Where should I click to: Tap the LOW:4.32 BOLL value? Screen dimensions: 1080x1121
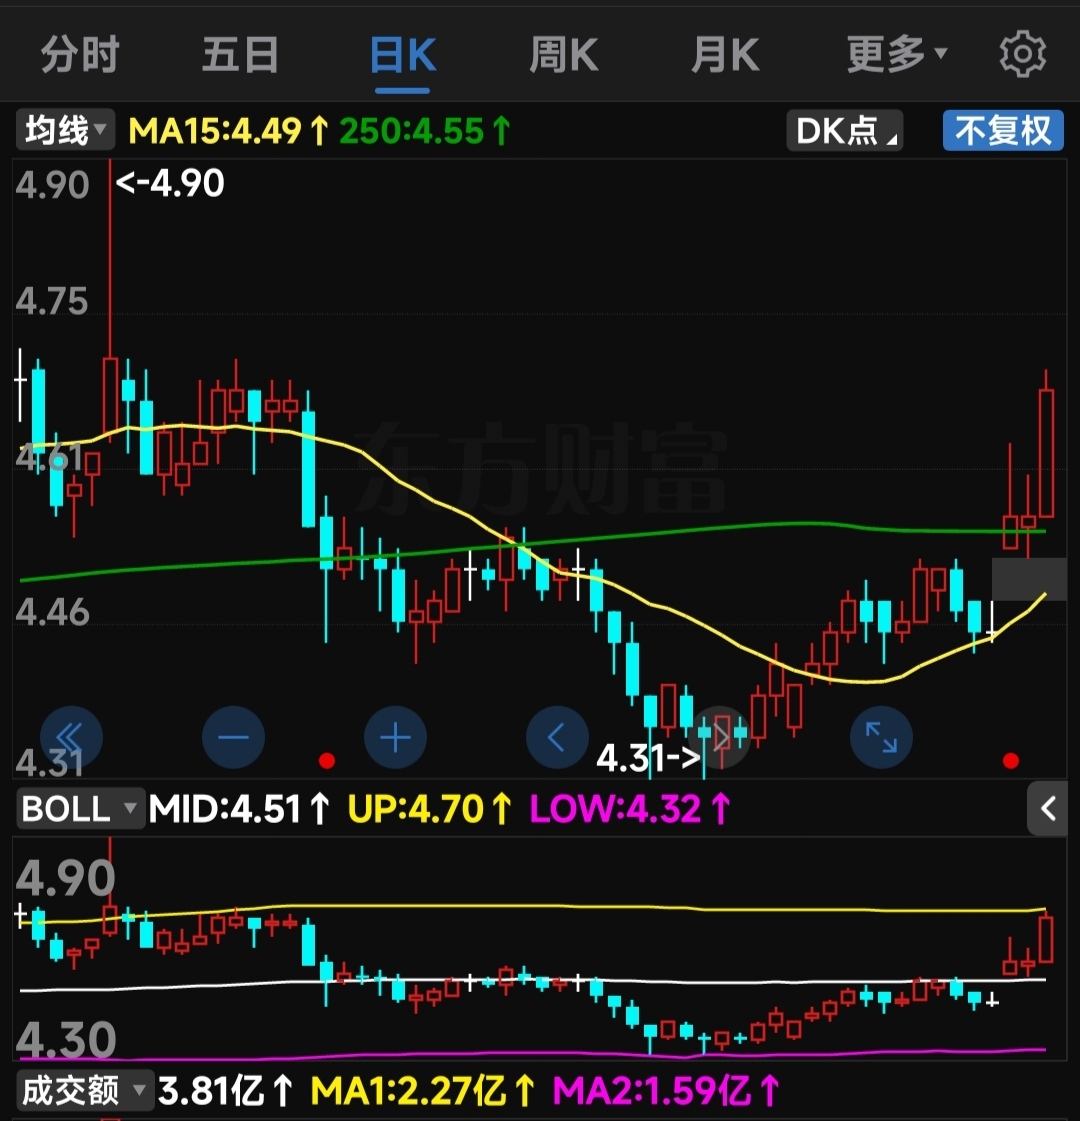[630, 809]
